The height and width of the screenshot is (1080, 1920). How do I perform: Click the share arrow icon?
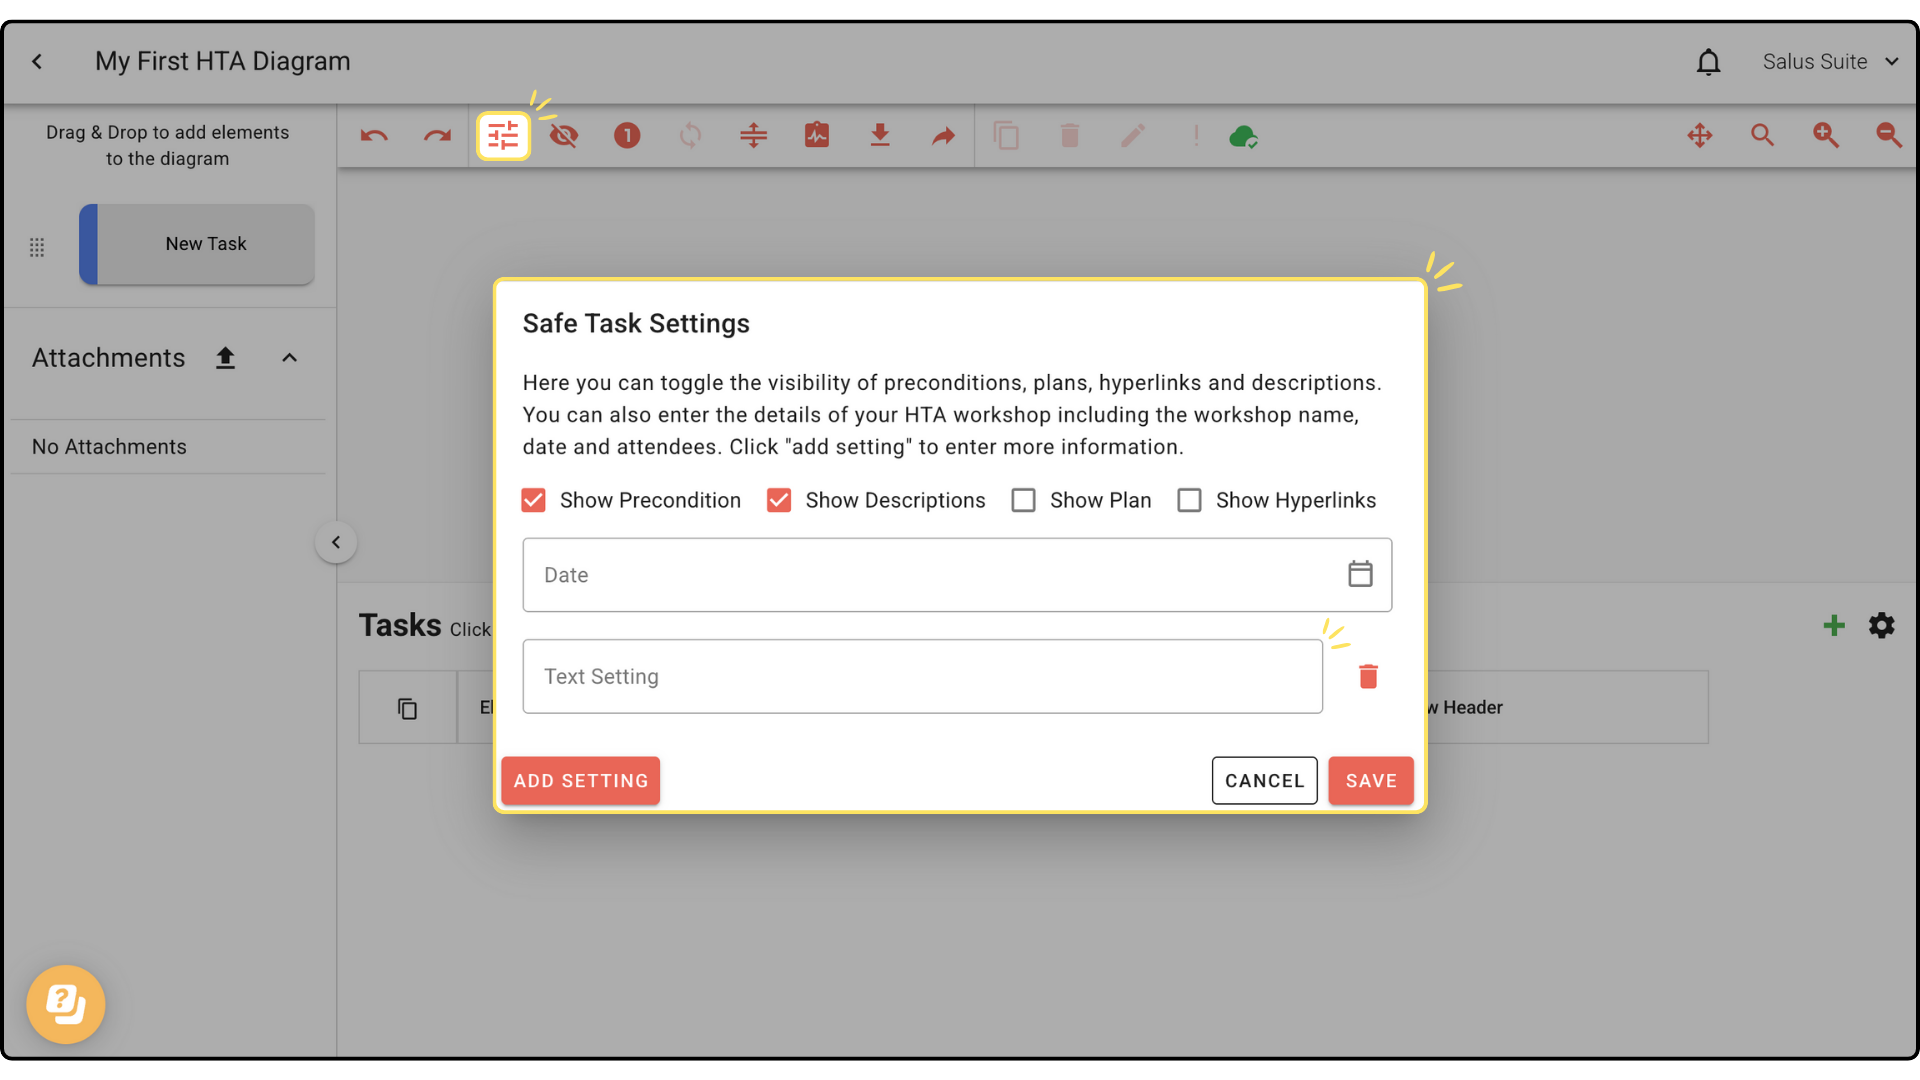point(943,136)
